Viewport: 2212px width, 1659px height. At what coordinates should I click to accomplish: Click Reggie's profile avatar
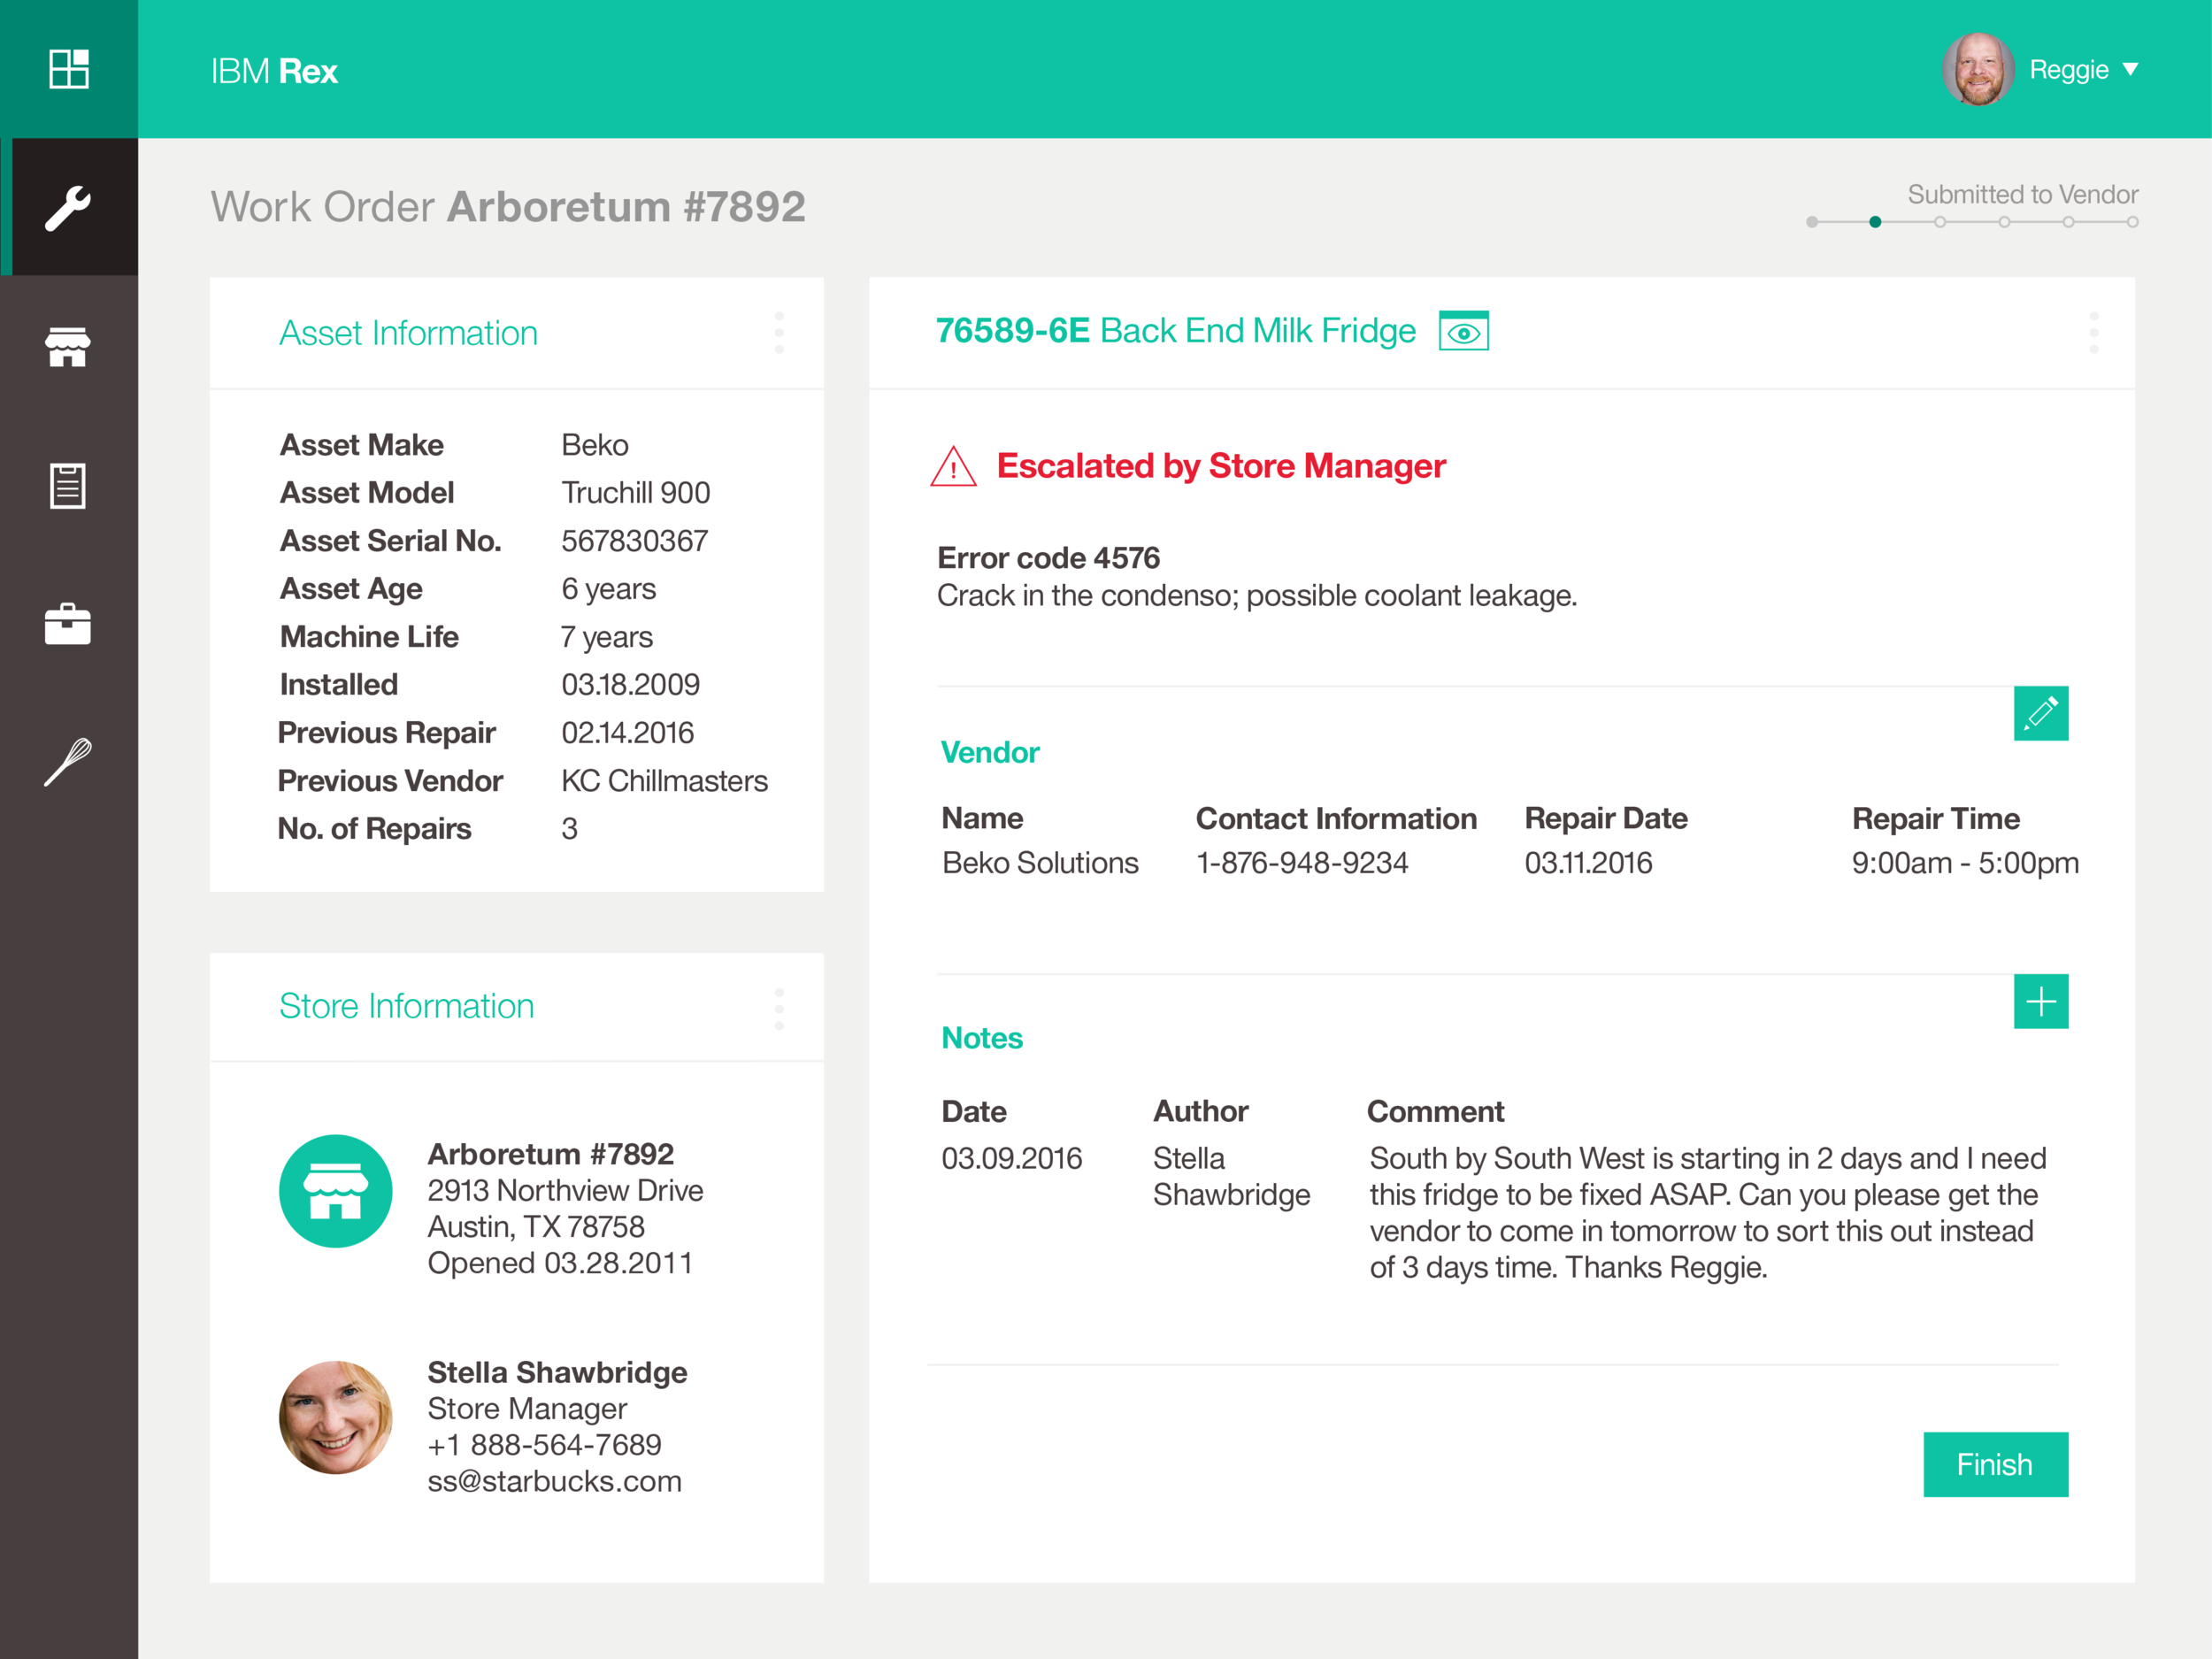click(1978, 69)
